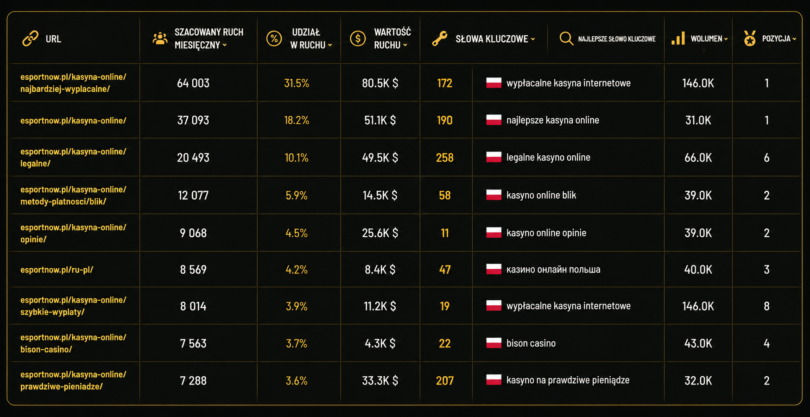Screen dimensions: 810x417
Task: Open the Wolumen column sort dropdown
Action: (x=726, y=39)
